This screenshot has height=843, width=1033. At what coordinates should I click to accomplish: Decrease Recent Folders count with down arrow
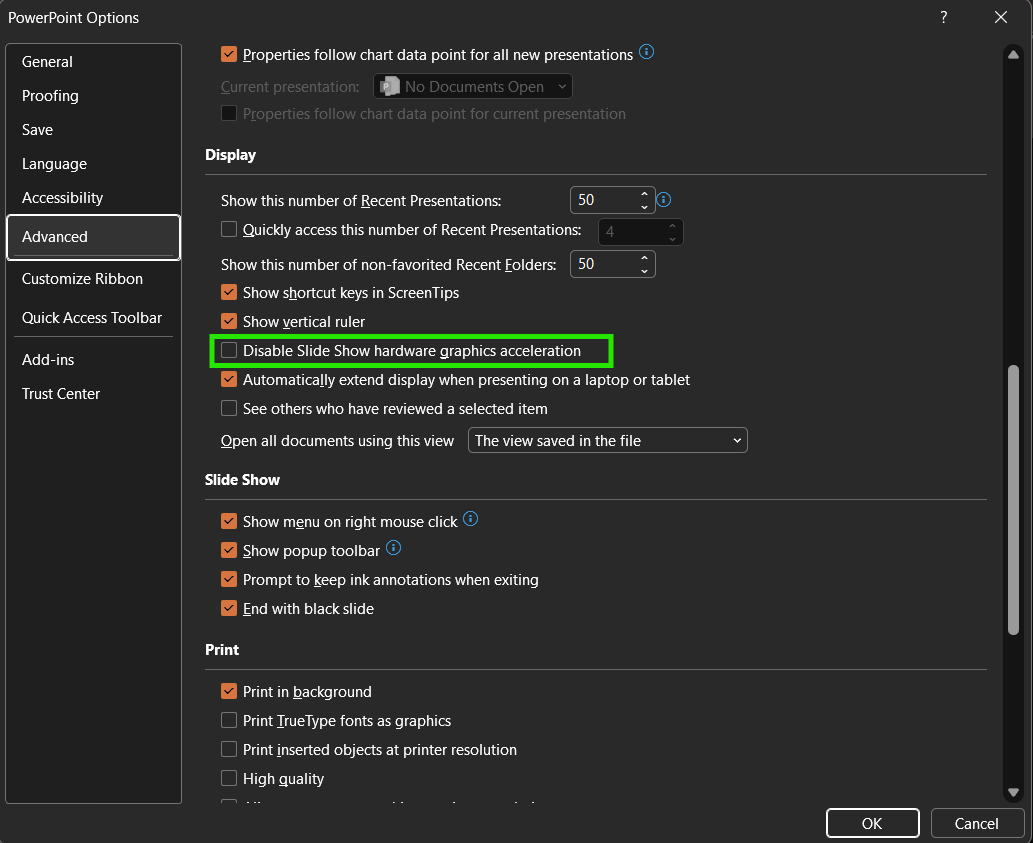pos(644,270)
